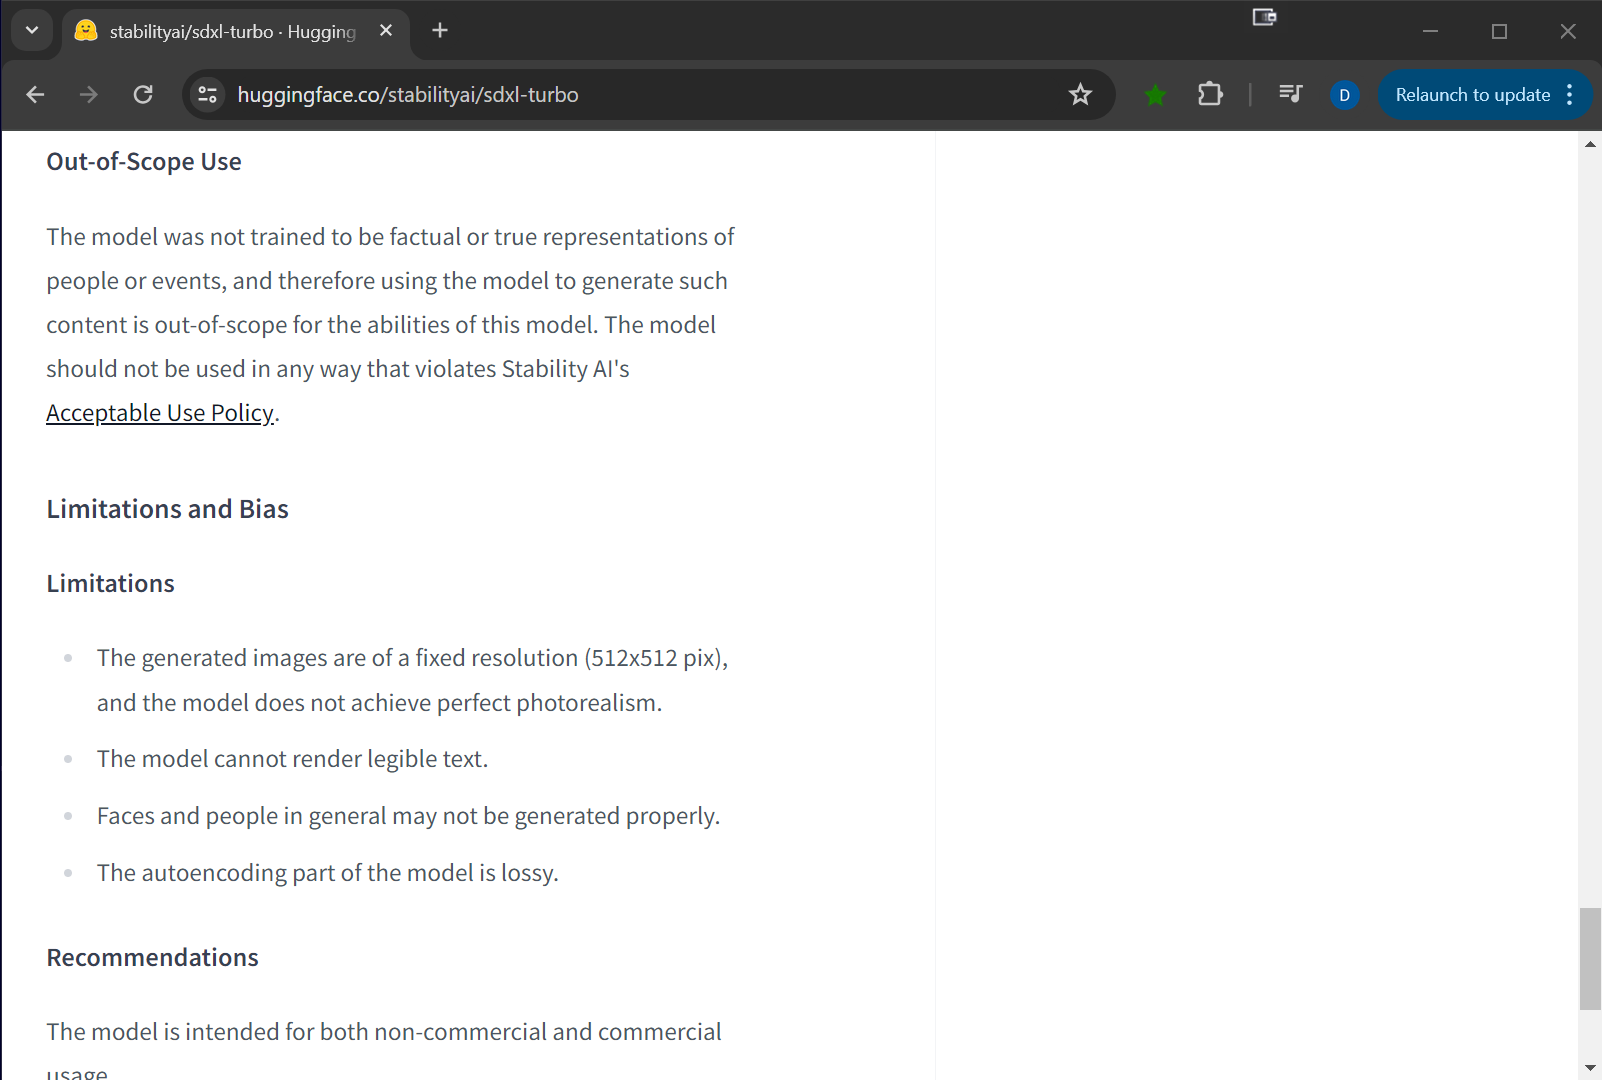Open a new browser tab

coord(440,31)
